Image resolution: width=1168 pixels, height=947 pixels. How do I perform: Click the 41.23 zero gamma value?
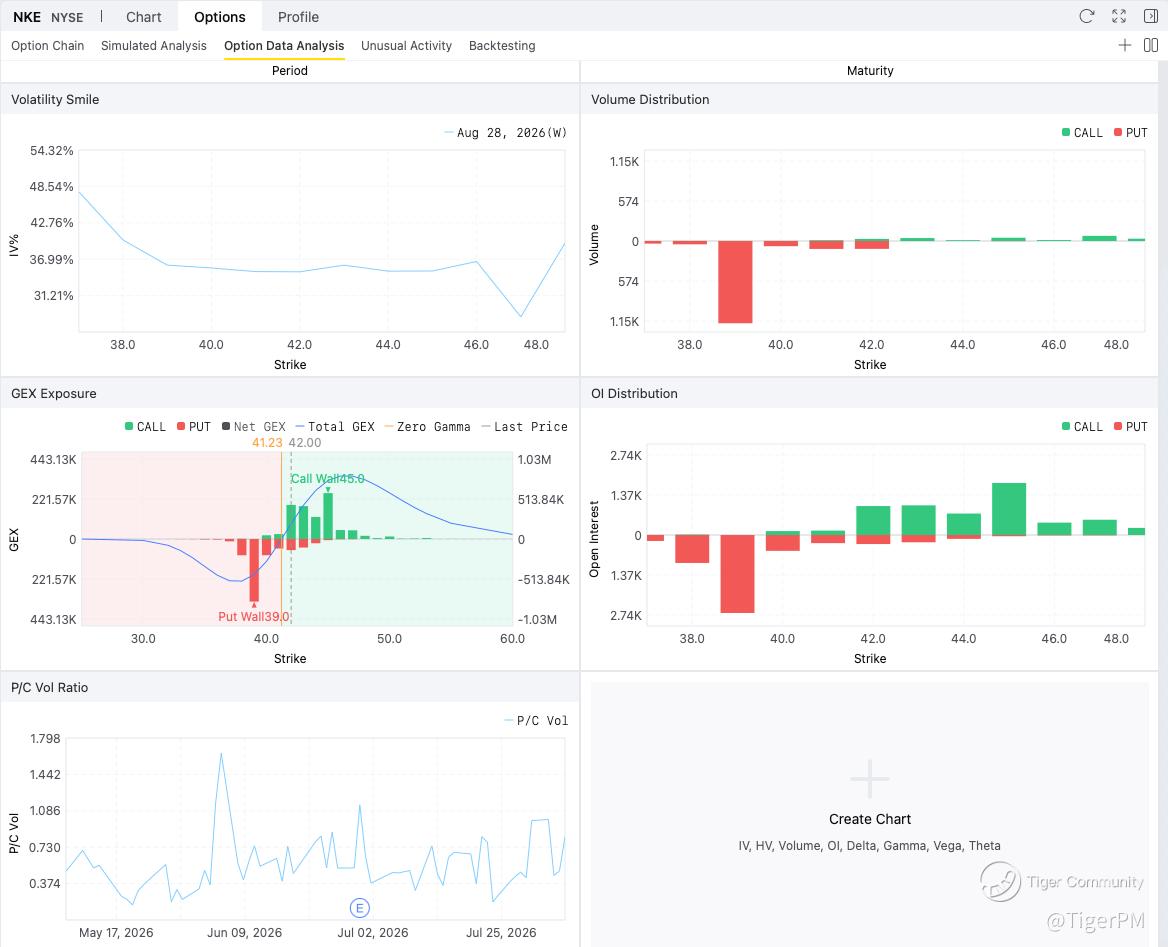coord(267,443)
